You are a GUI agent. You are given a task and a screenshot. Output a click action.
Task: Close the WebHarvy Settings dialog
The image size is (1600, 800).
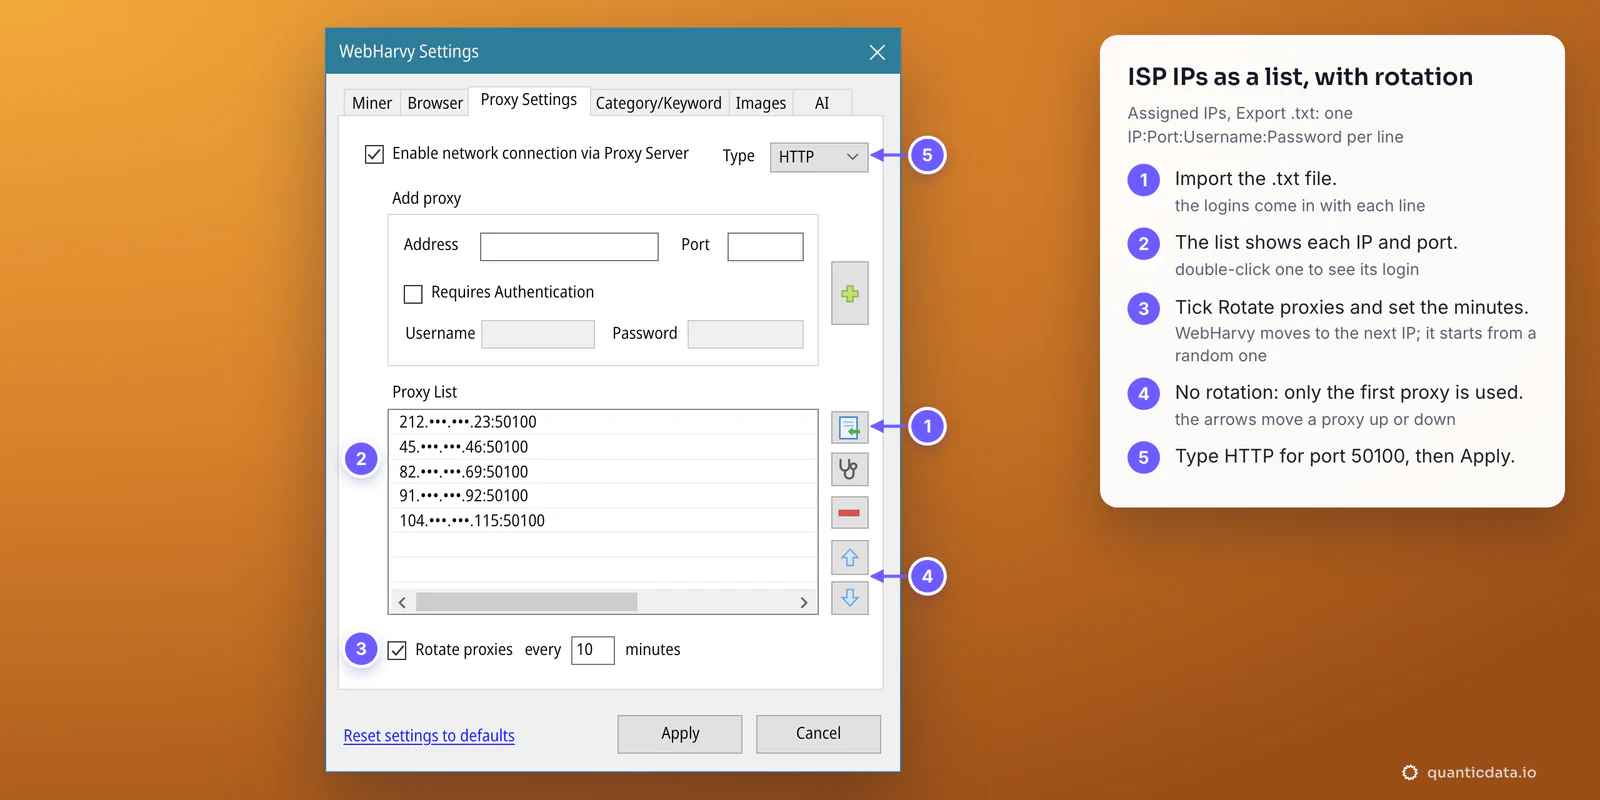877,52
